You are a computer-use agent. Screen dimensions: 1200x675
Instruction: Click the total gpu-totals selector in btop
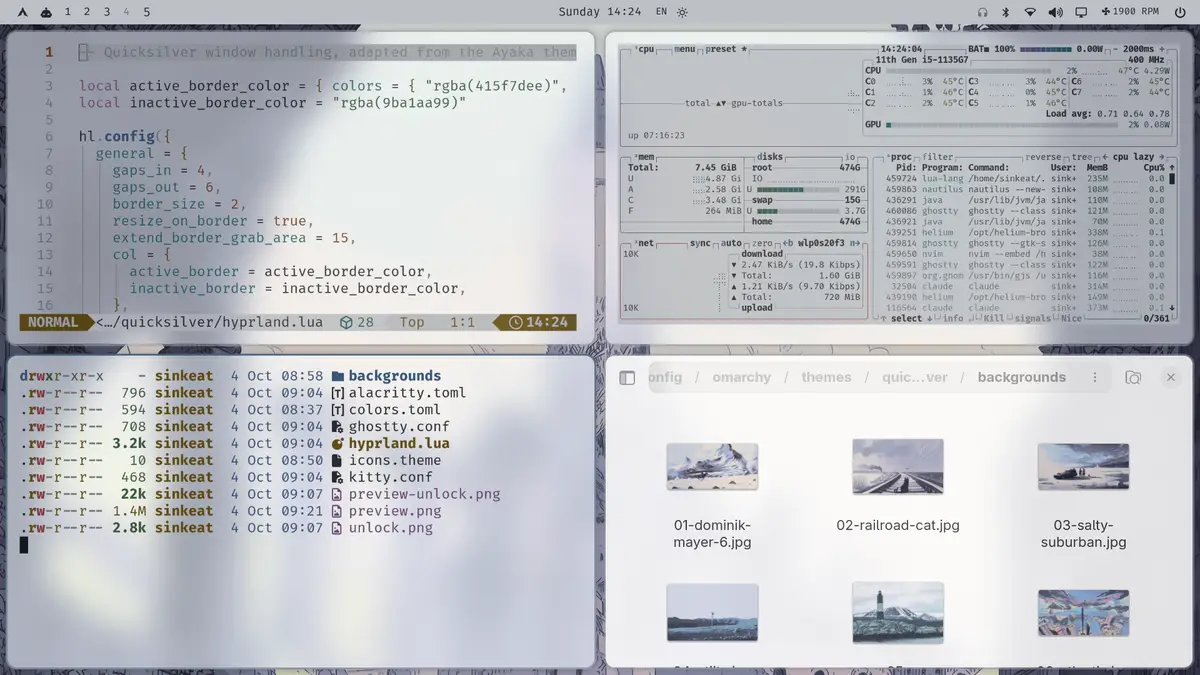point(733,103)
